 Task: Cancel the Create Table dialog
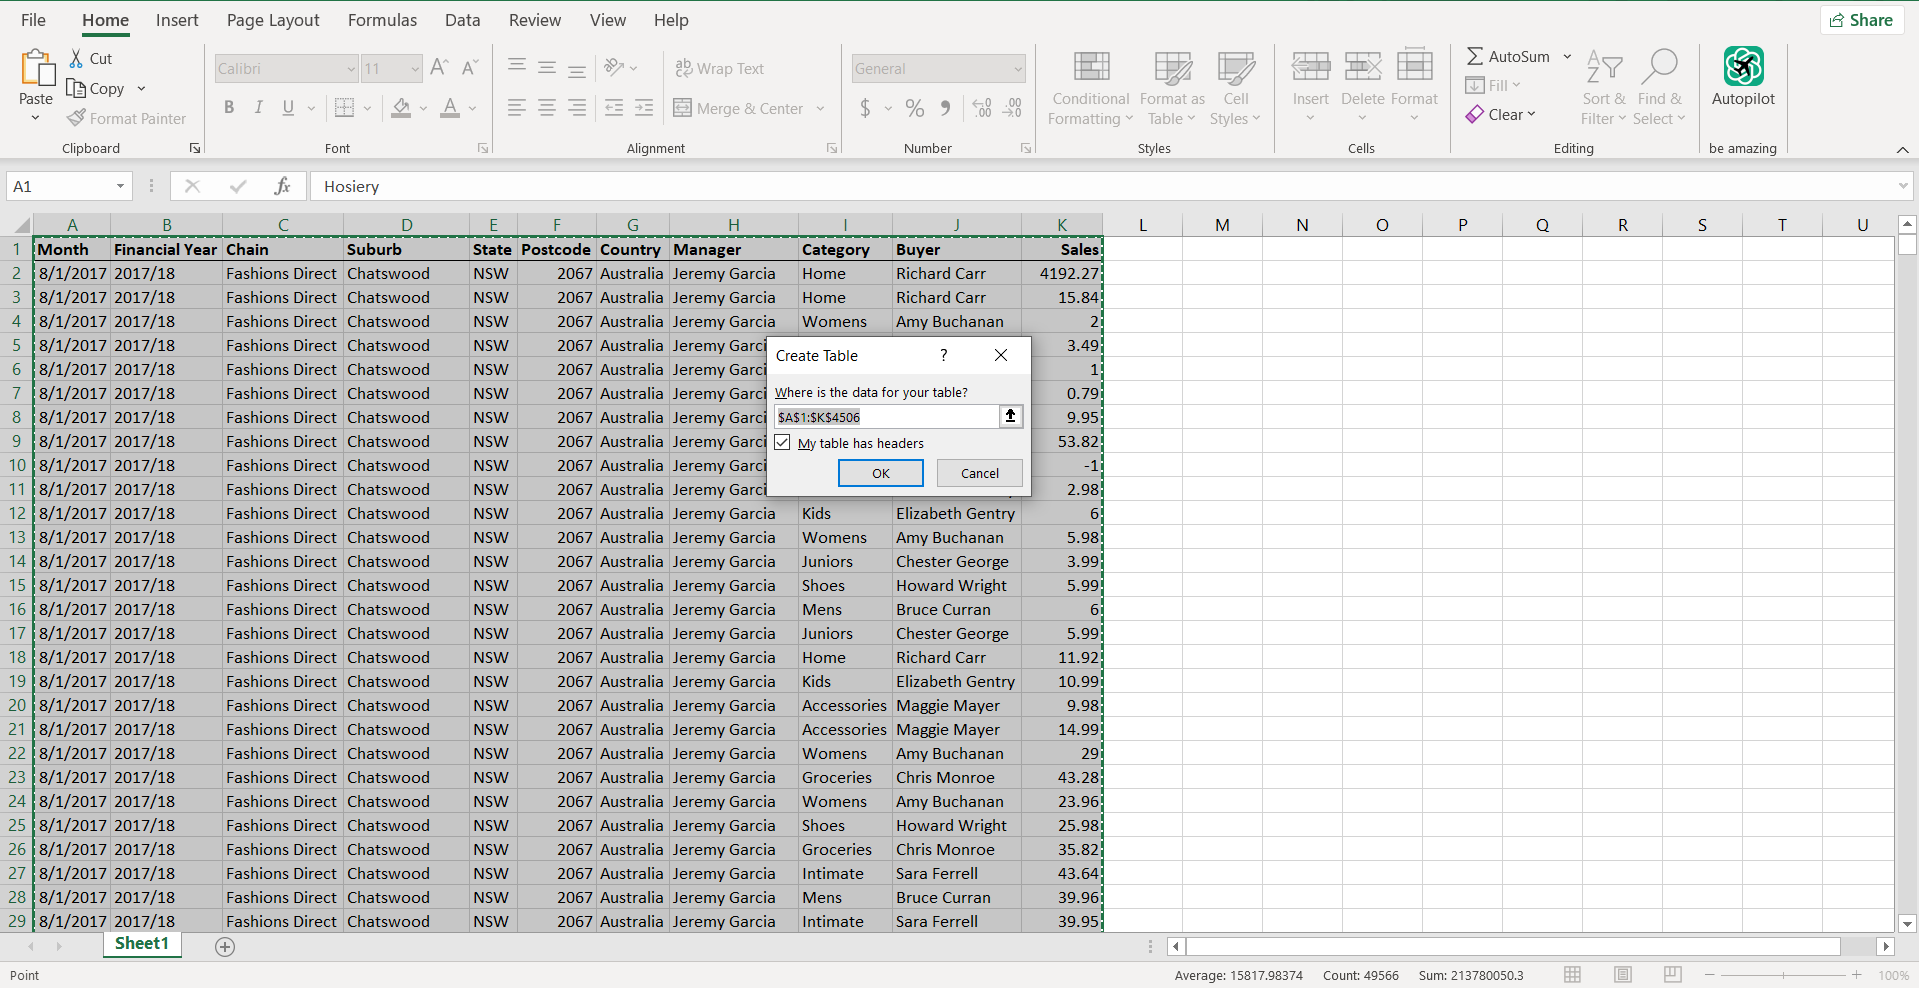(979, 473)
